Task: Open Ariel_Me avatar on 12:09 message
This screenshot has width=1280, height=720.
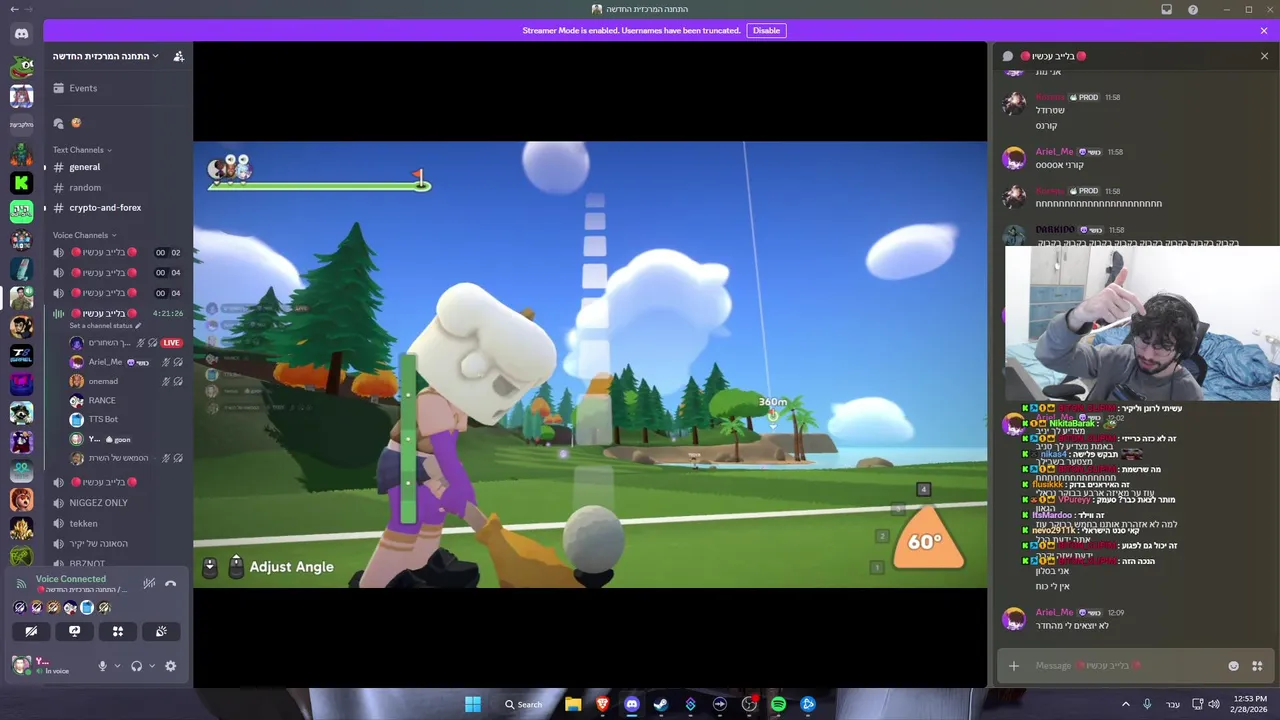Action: pos(1014,619)
